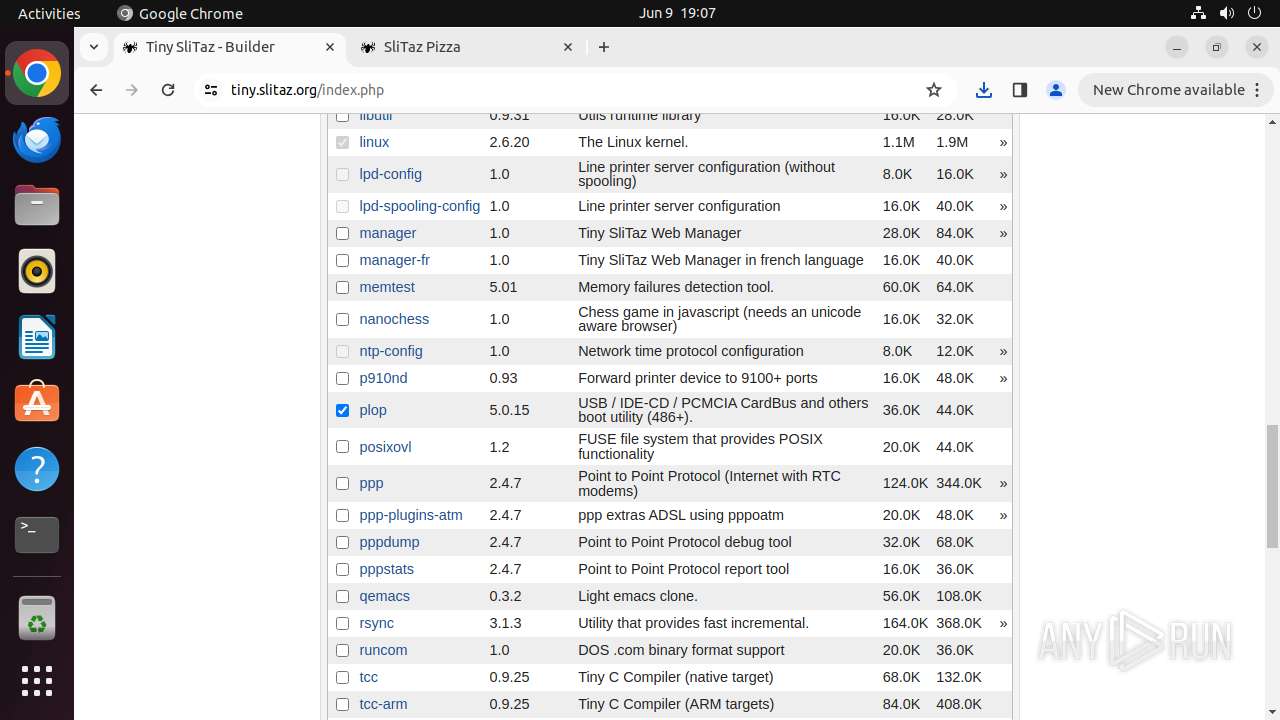Launch Terminal from the dock
Viewport: 1280px width, 720px height.
[37, 535]
